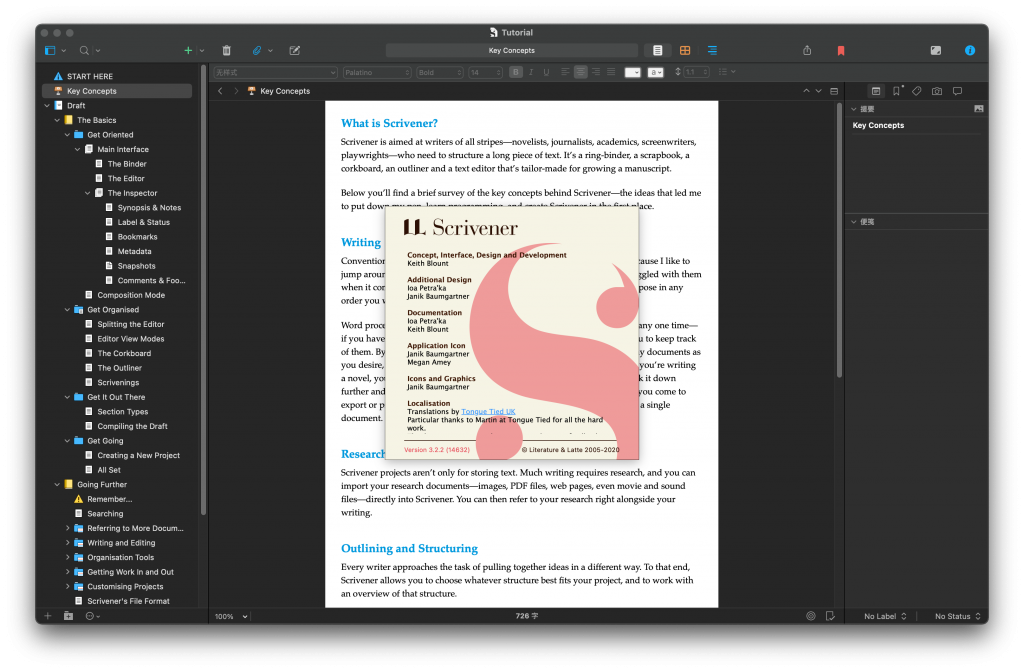Open the 100% zoom dropdown
The height and width of the screenshot is (671, 1024).
(x=231, y=616)
